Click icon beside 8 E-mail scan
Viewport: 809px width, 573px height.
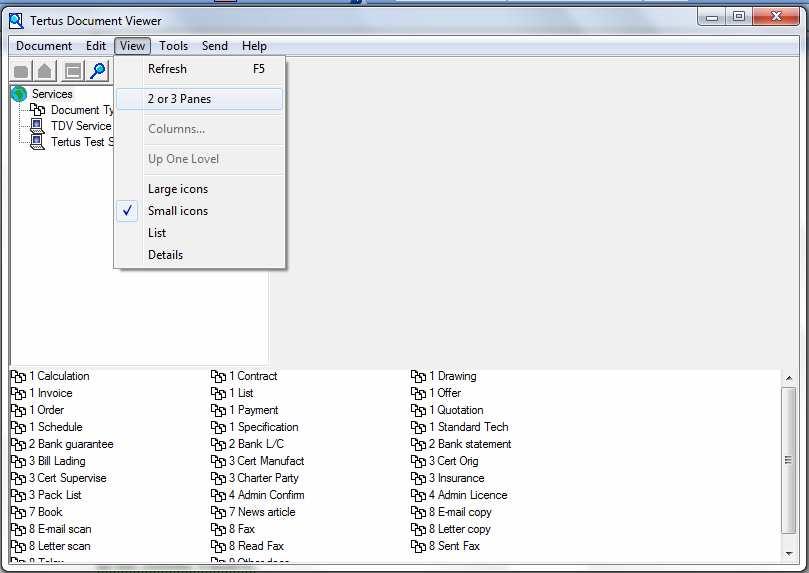tap(18, 530)
